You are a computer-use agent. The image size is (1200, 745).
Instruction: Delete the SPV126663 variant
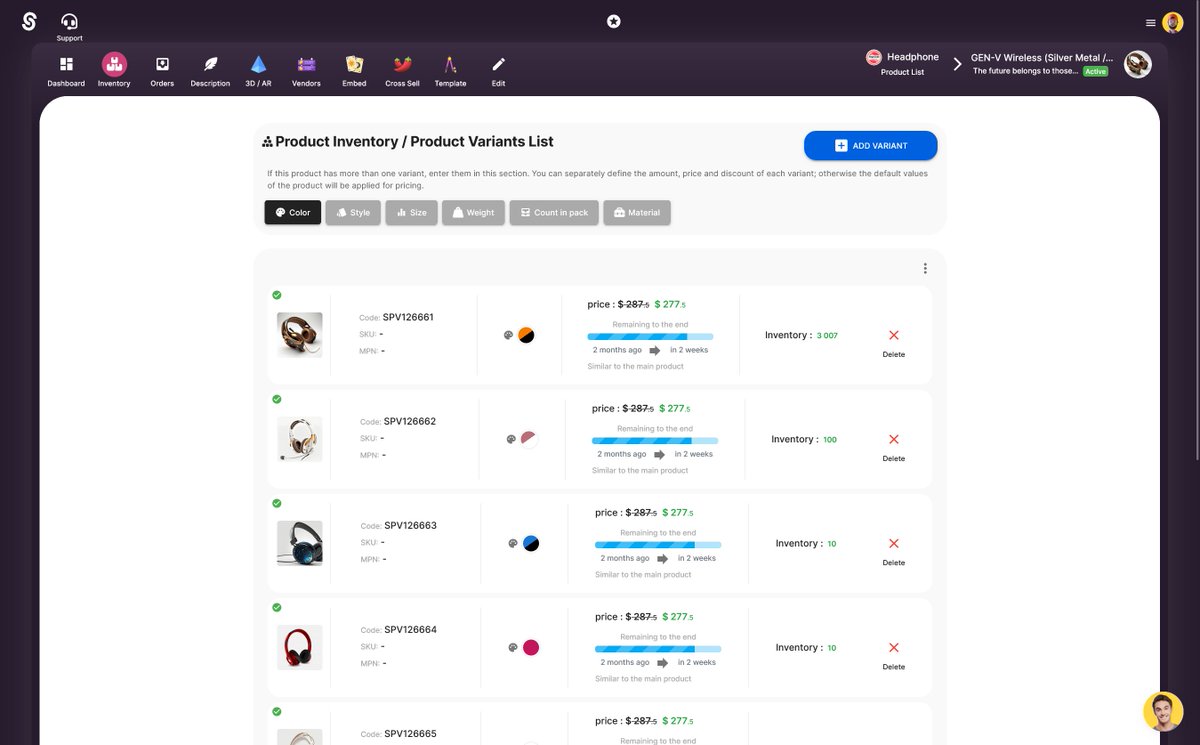894,550
